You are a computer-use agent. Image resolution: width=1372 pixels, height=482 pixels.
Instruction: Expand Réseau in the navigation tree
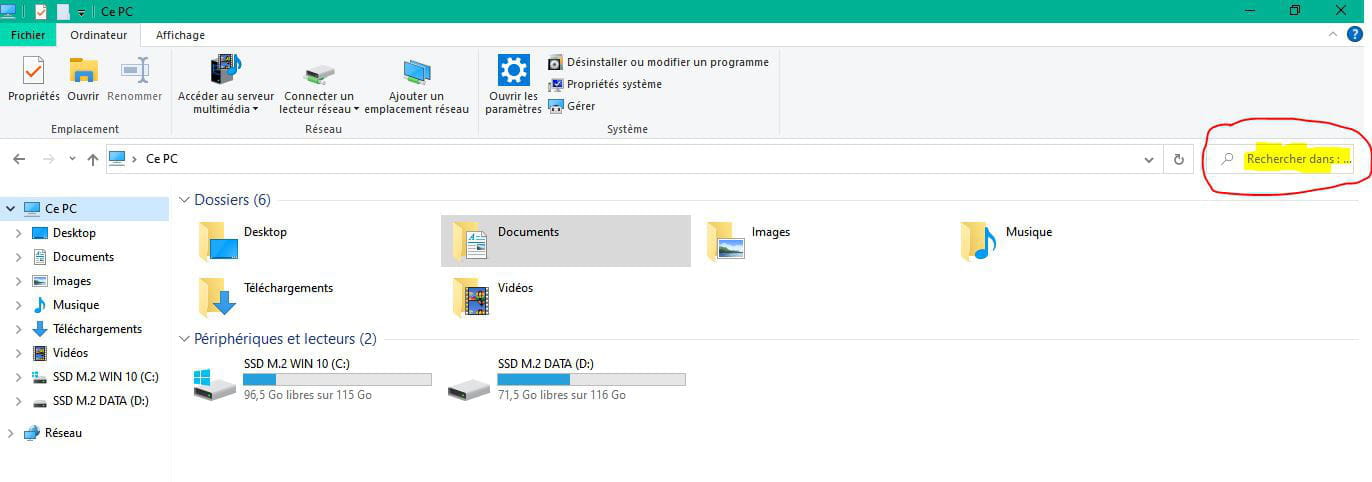[11, 433]
